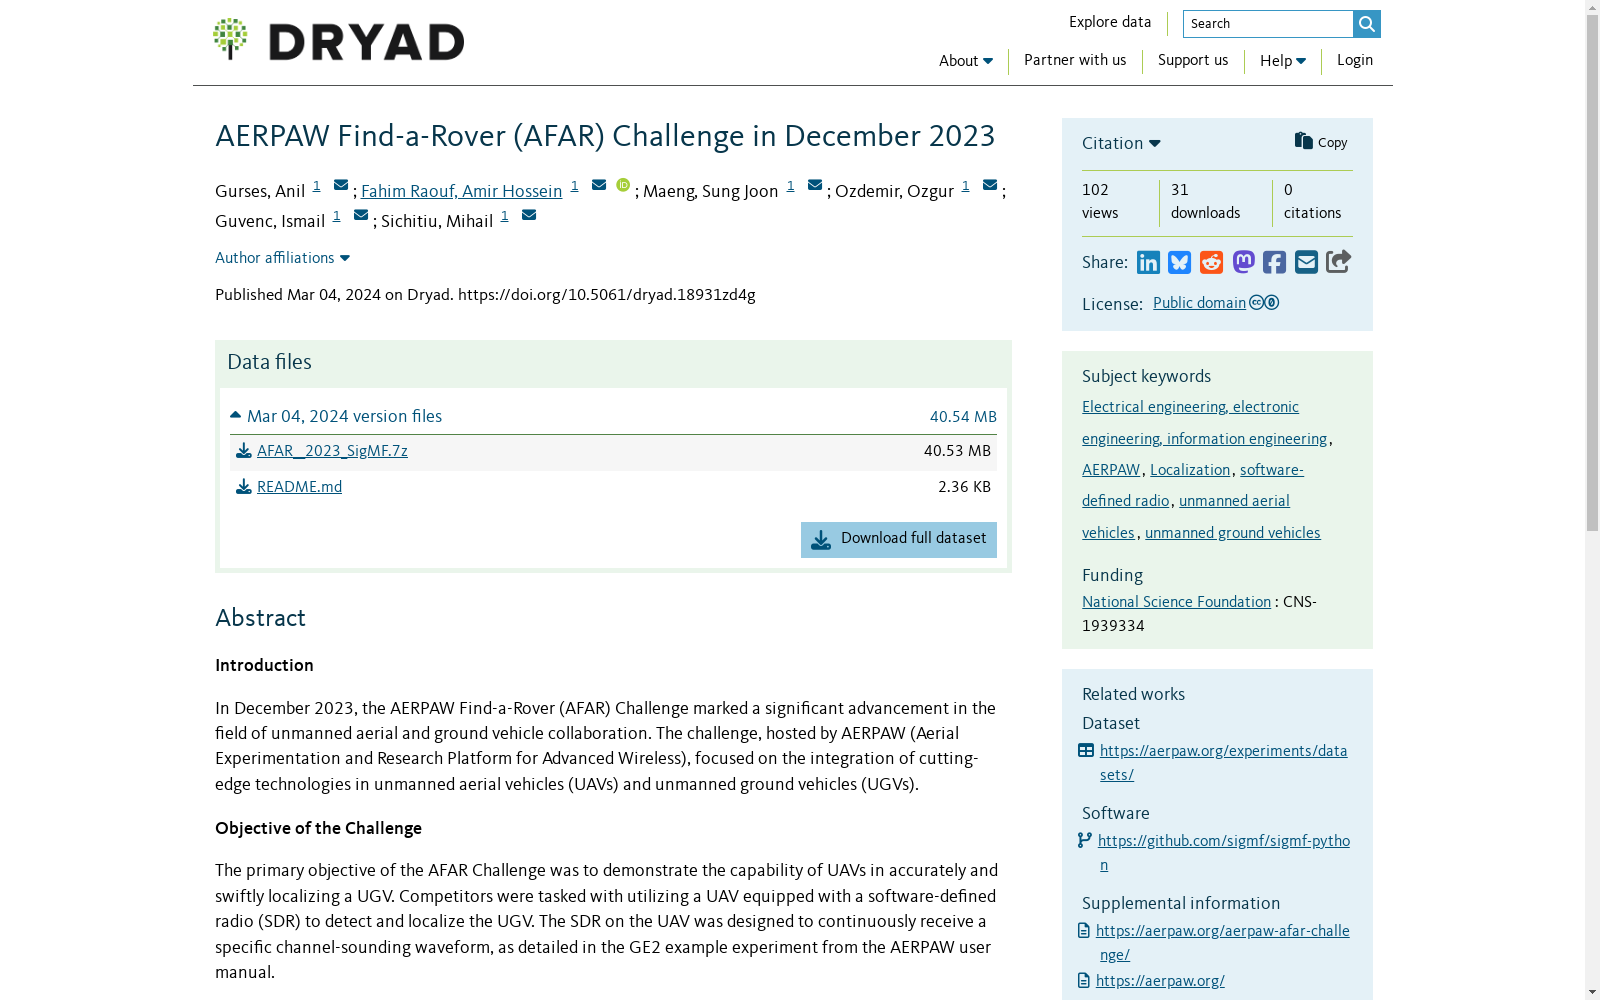Open unmanned ground vehicles keyword link

[1232, 533]
